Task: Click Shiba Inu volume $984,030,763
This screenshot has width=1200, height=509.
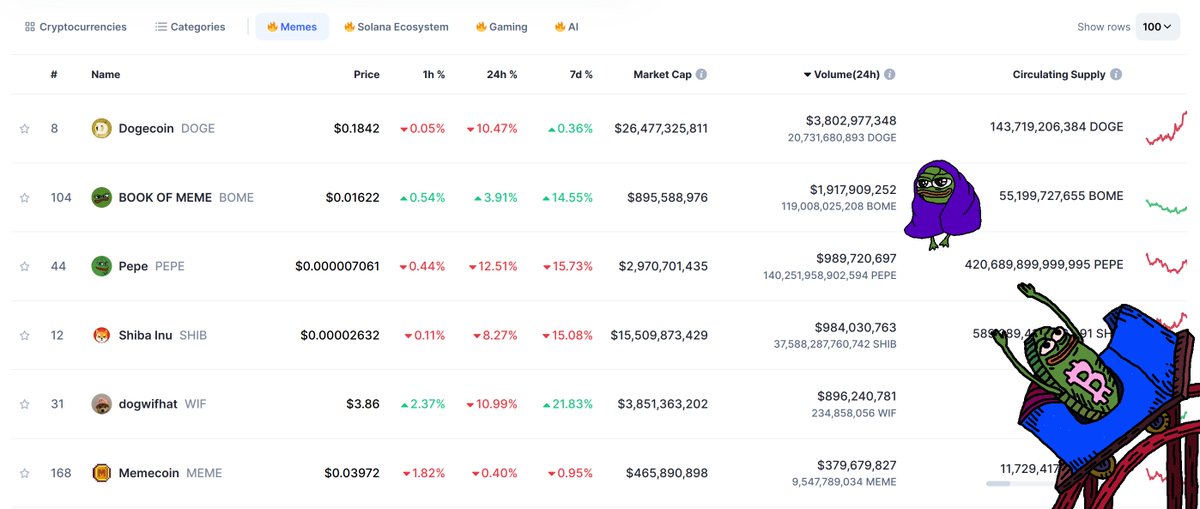Action: coord(857,327)
